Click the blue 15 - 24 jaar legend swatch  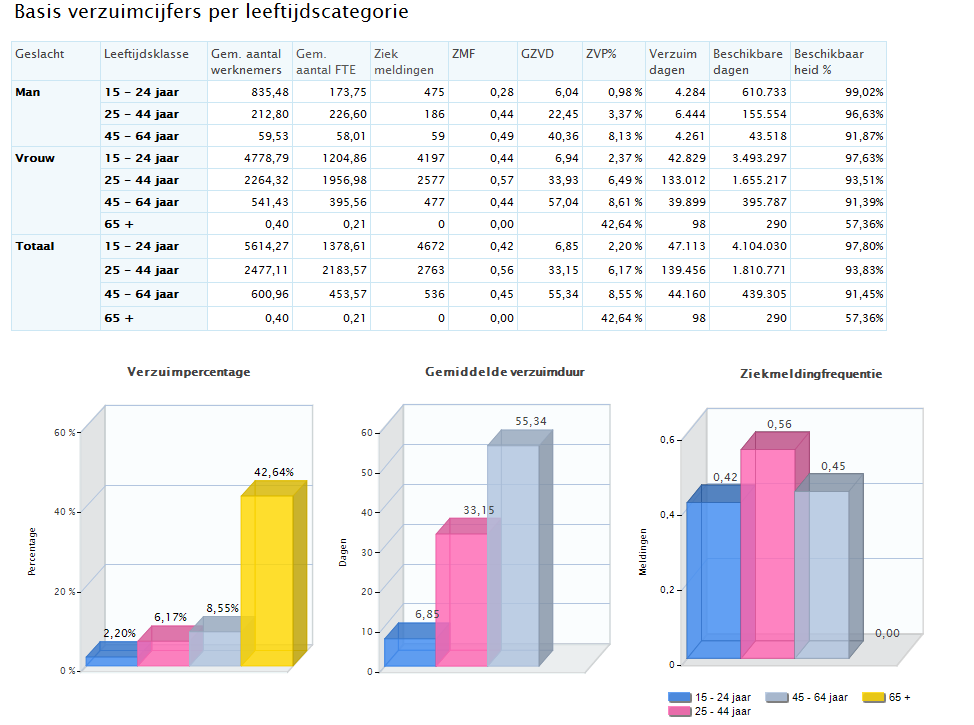(680, 697)
